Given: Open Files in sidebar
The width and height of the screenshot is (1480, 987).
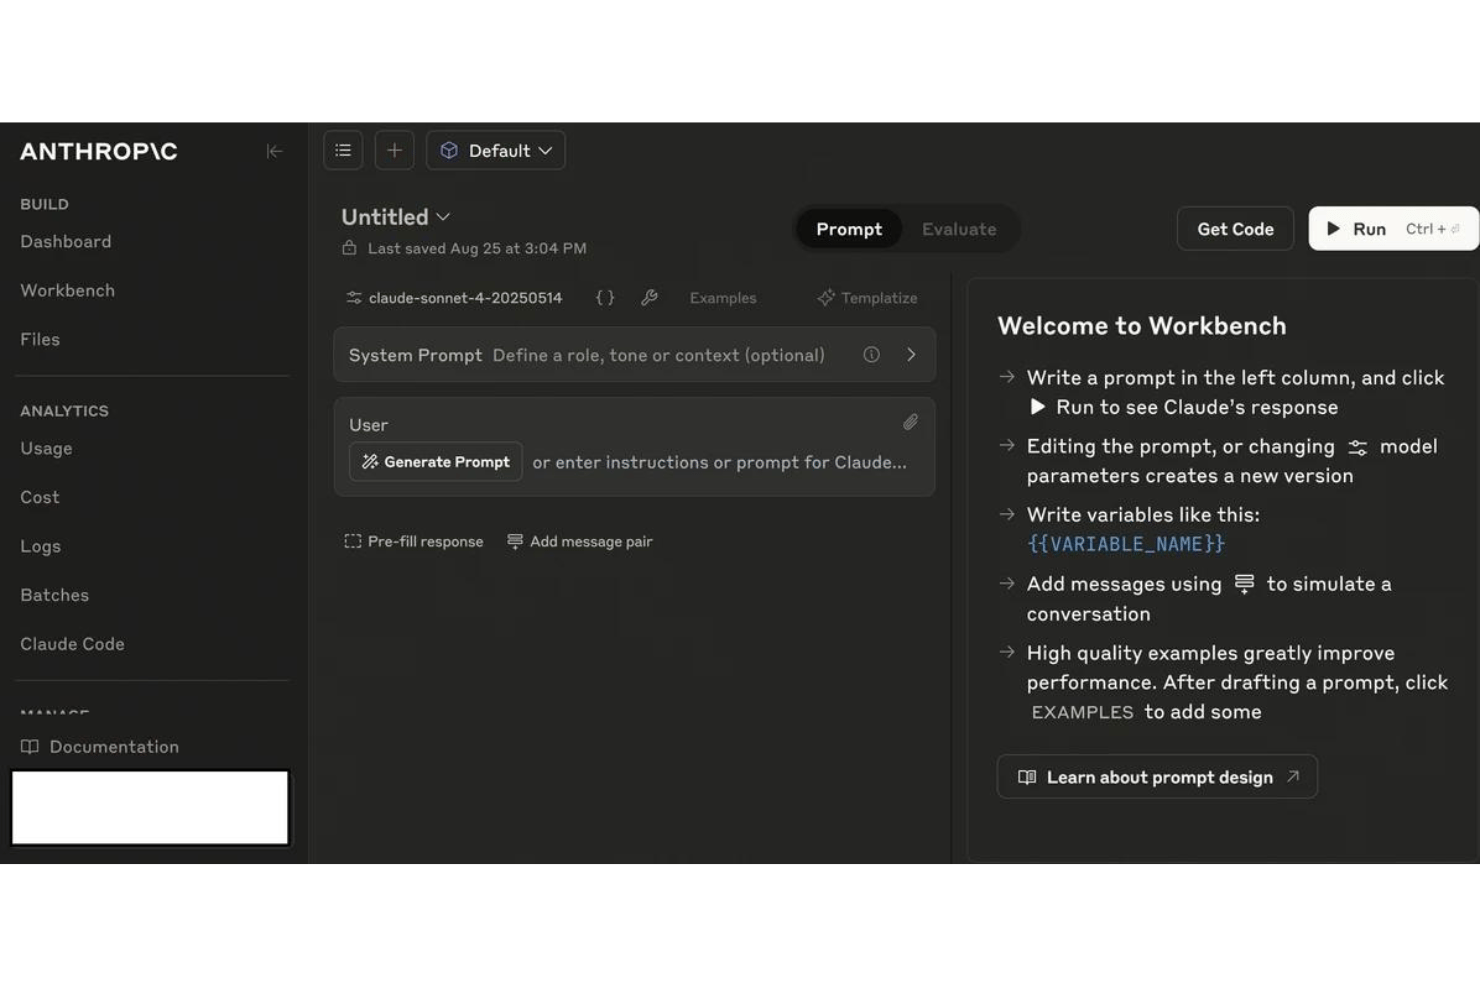Looking at the screenshot, I should [40, 340].
